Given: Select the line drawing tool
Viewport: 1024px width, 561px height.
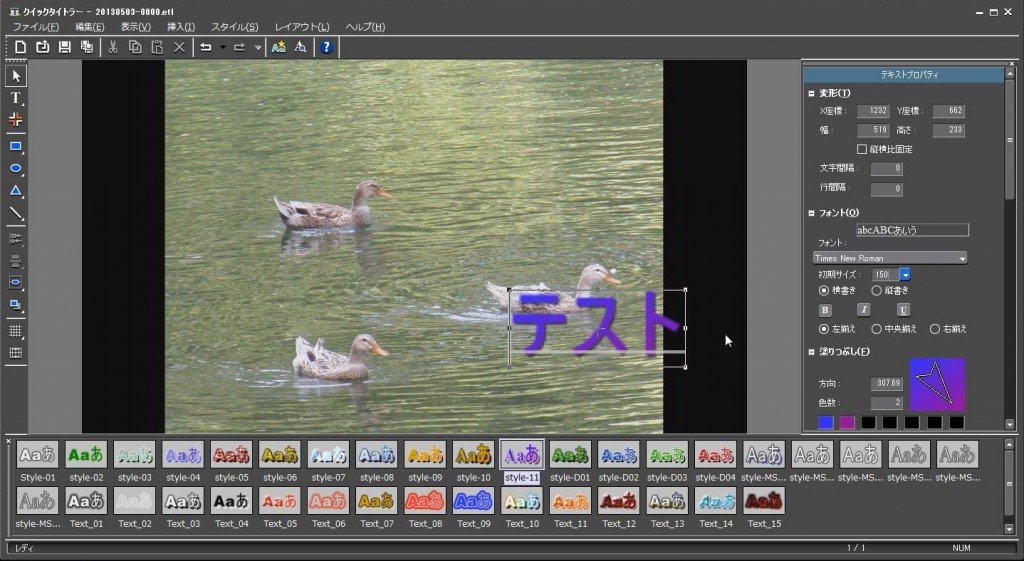Looking at the screenshot, I should [16, 214].
